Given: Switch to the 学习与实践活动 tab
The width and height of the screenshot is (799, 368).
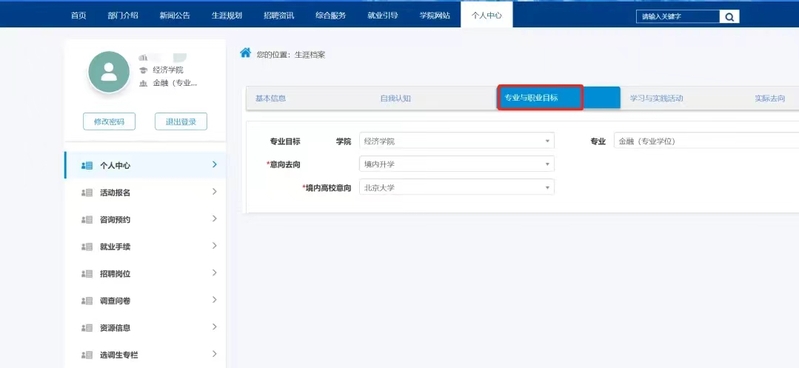Looking at the screenshot, I should pyautogui.click(x=656, y=98).
